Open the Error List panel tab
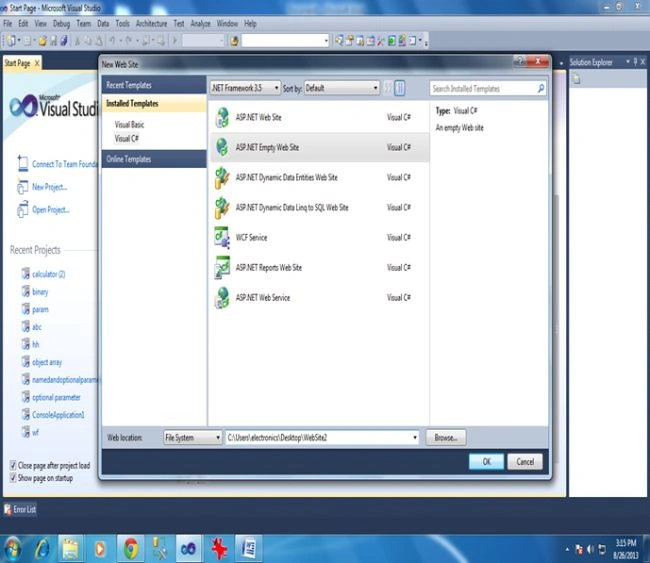The image size is (650, 563). click(x=20, y=509)
